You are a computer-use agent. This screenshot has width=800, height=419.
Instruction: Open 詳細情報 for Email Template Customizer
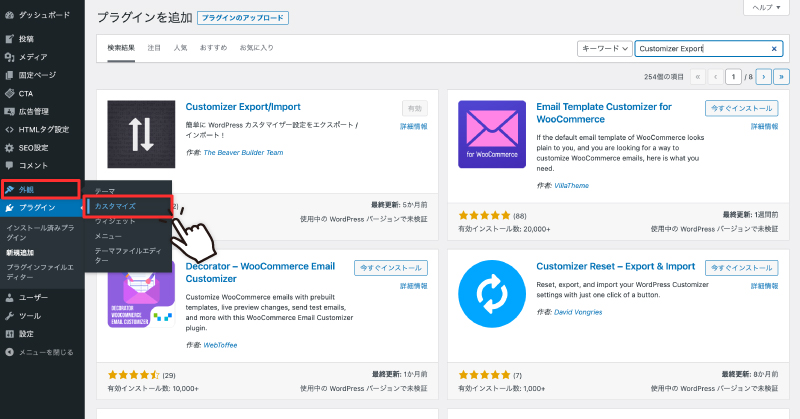click(764, 126)
